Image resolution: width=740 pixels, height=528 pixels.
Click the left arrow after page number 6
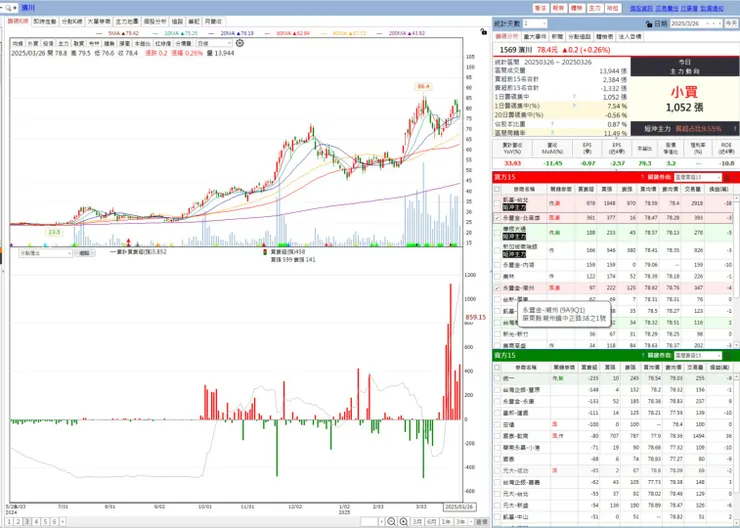(x=63, y=521)
